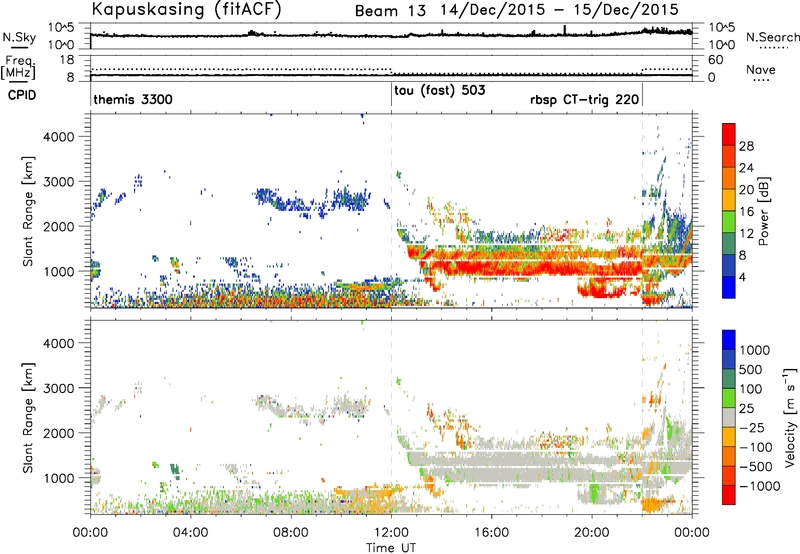Screen dimensions: 800x554
Task: Click the Slant Range label of velocity panel
Action: click(x=28, y=418)
